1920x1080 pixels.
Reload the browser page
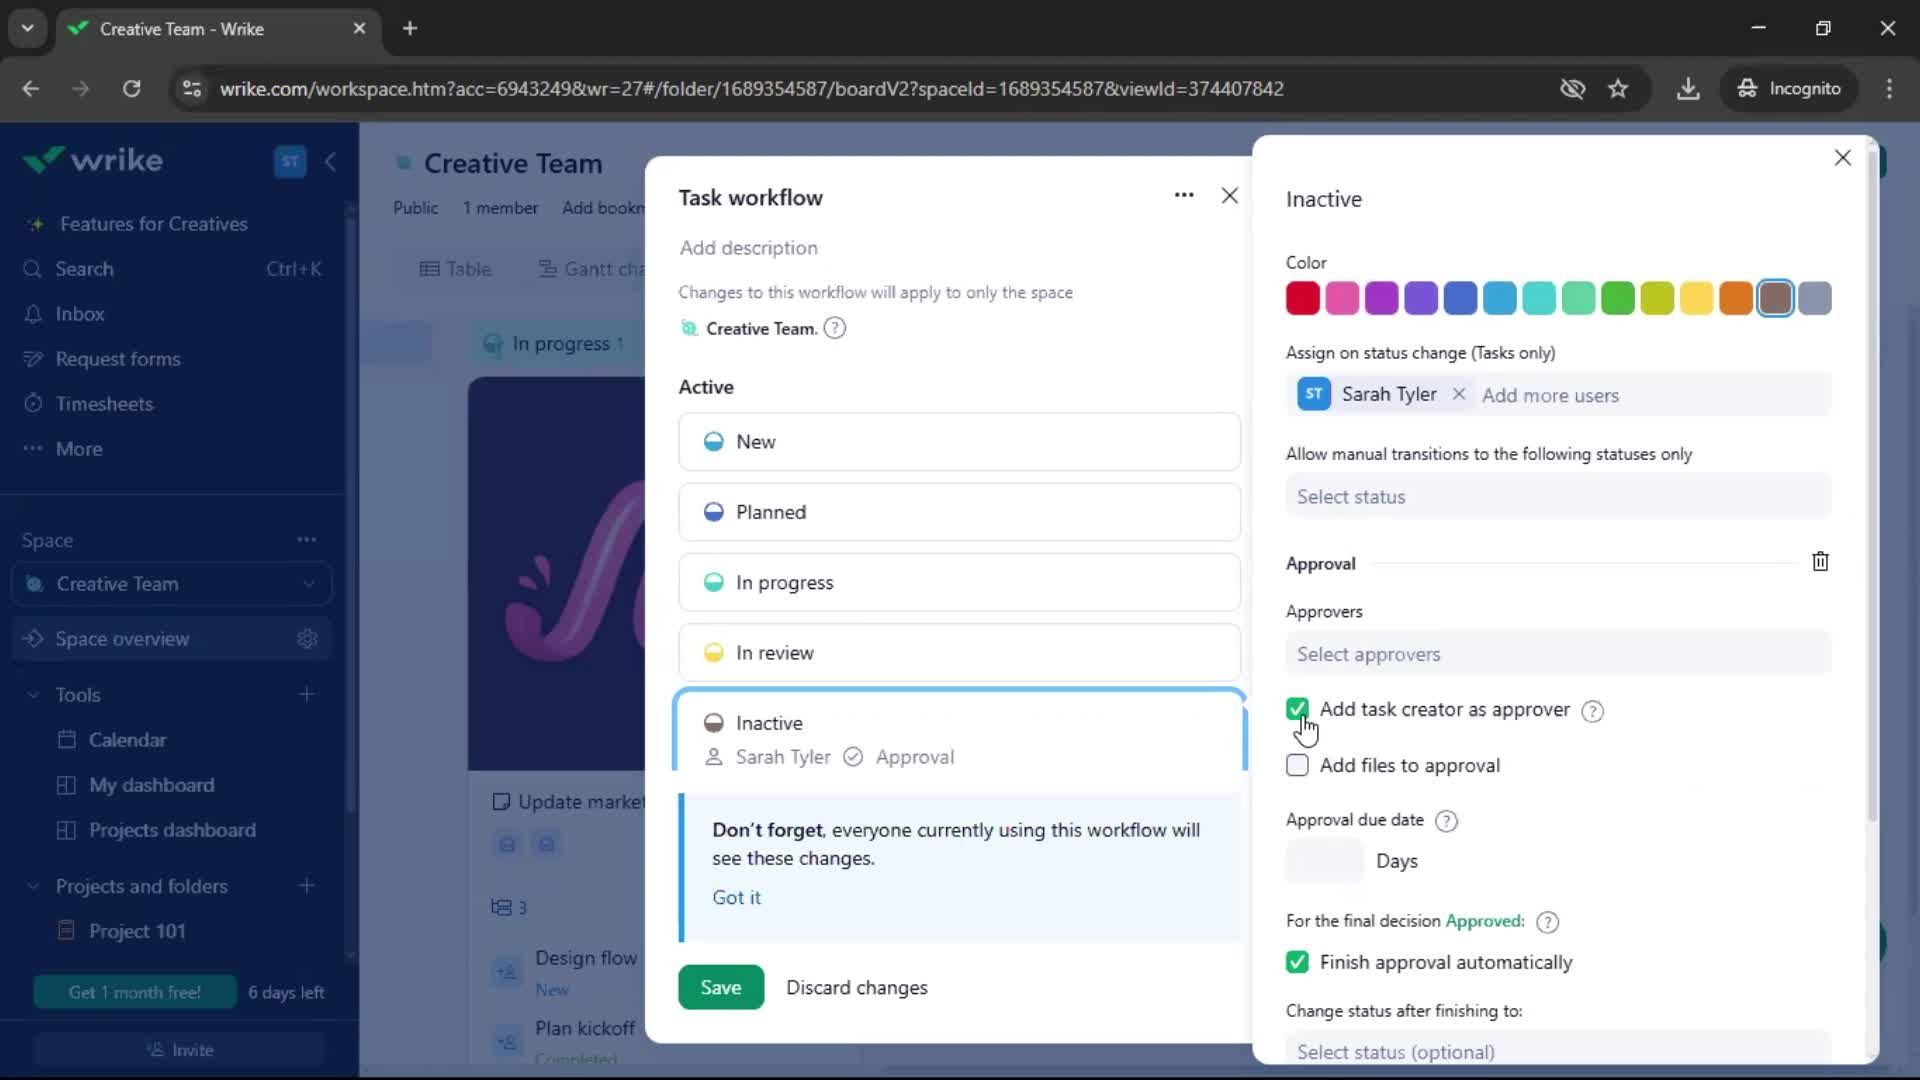(x=131, y=89)
